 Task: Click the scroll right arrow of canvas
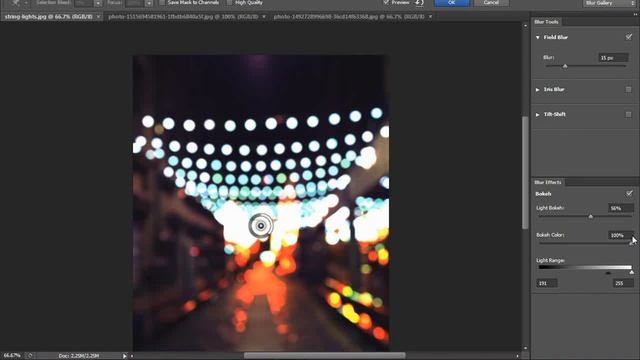coord(518,356)
